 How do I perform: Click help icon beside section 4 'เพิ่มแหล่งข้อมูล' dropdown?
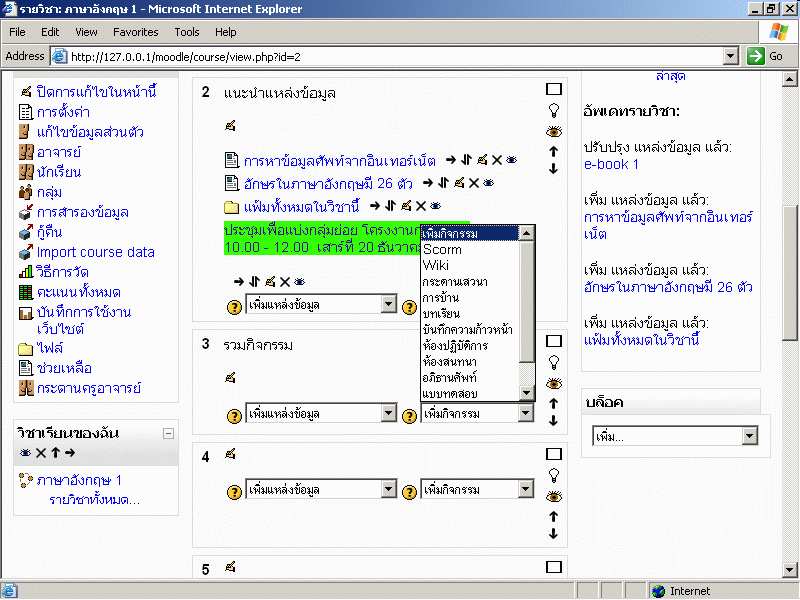click(234, 490)
